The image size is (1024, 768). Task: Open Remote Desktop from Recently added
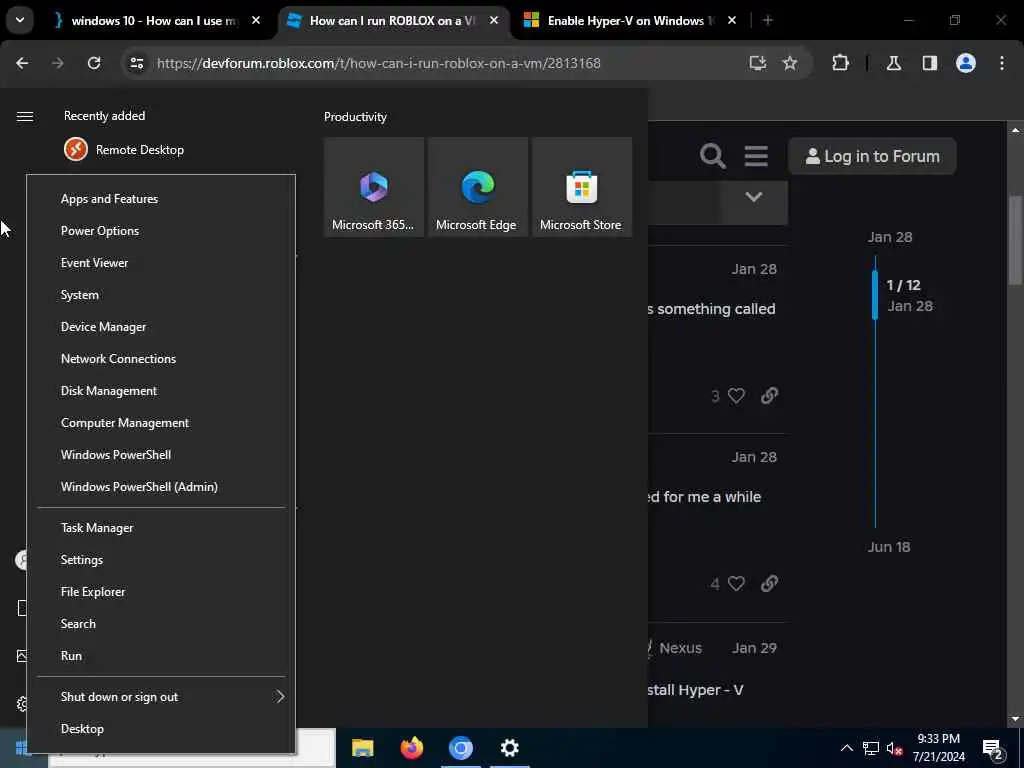click(124, 150)
